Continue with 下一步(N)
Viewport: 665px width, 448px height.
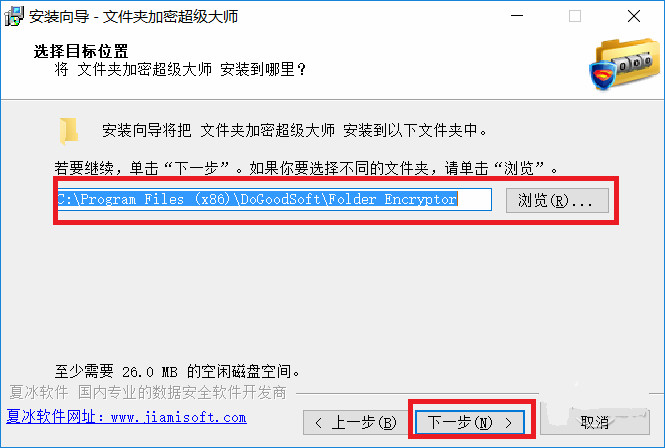tap(470, 423)
